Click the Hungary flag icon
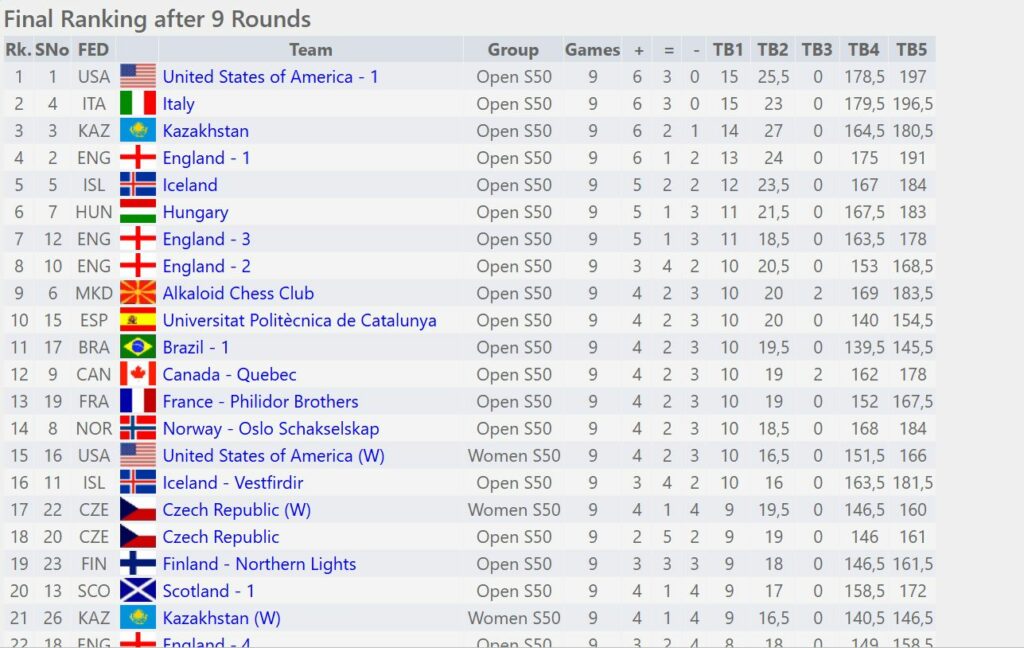The height and width of the screenshot is (648, 1024). pyautogui.click(x=138, y=212)
